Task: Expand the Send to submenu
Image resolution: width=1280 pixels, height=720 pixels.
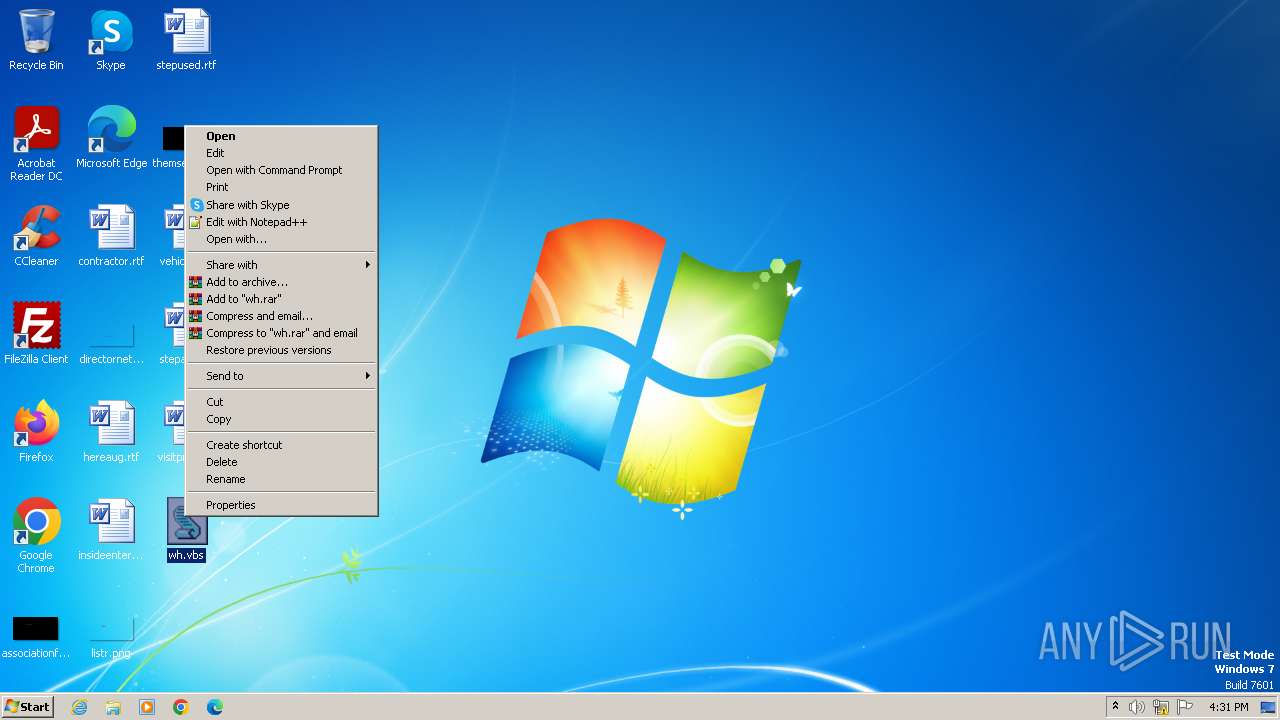Action: tap(281, 376)
